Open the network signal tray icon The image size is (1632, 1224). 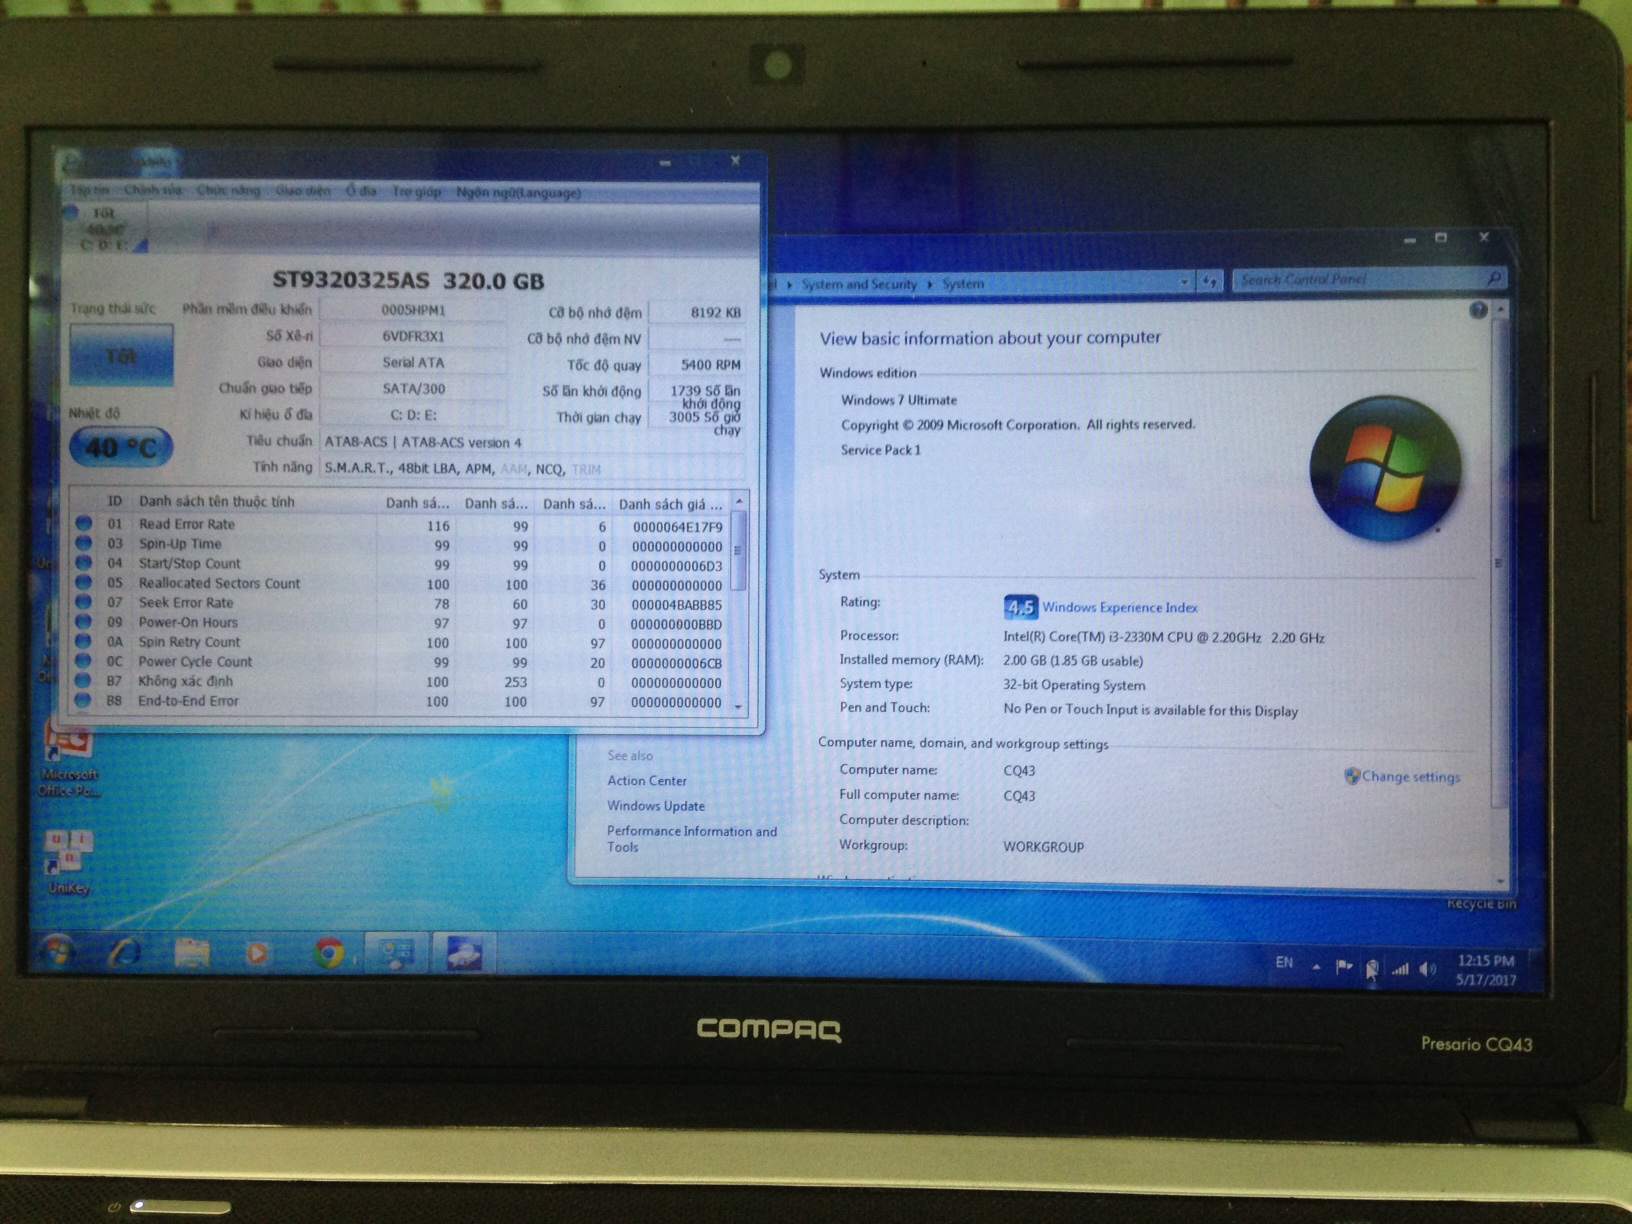click(1400, 968)
